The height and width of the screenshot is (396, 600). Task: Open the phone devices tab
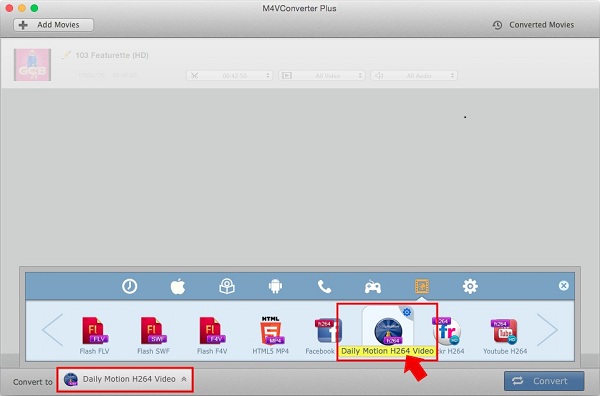tap(324, 286)
